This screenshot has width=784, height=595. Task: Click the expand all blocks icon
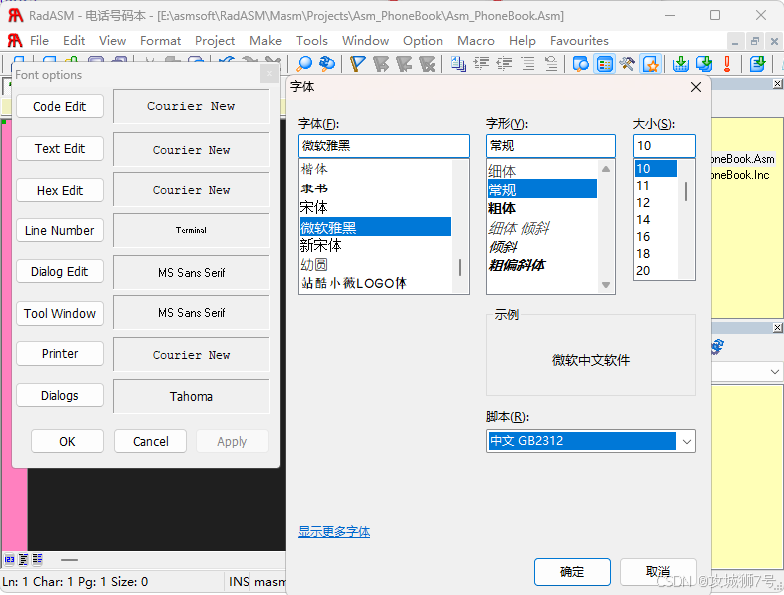tap(38, 559)
